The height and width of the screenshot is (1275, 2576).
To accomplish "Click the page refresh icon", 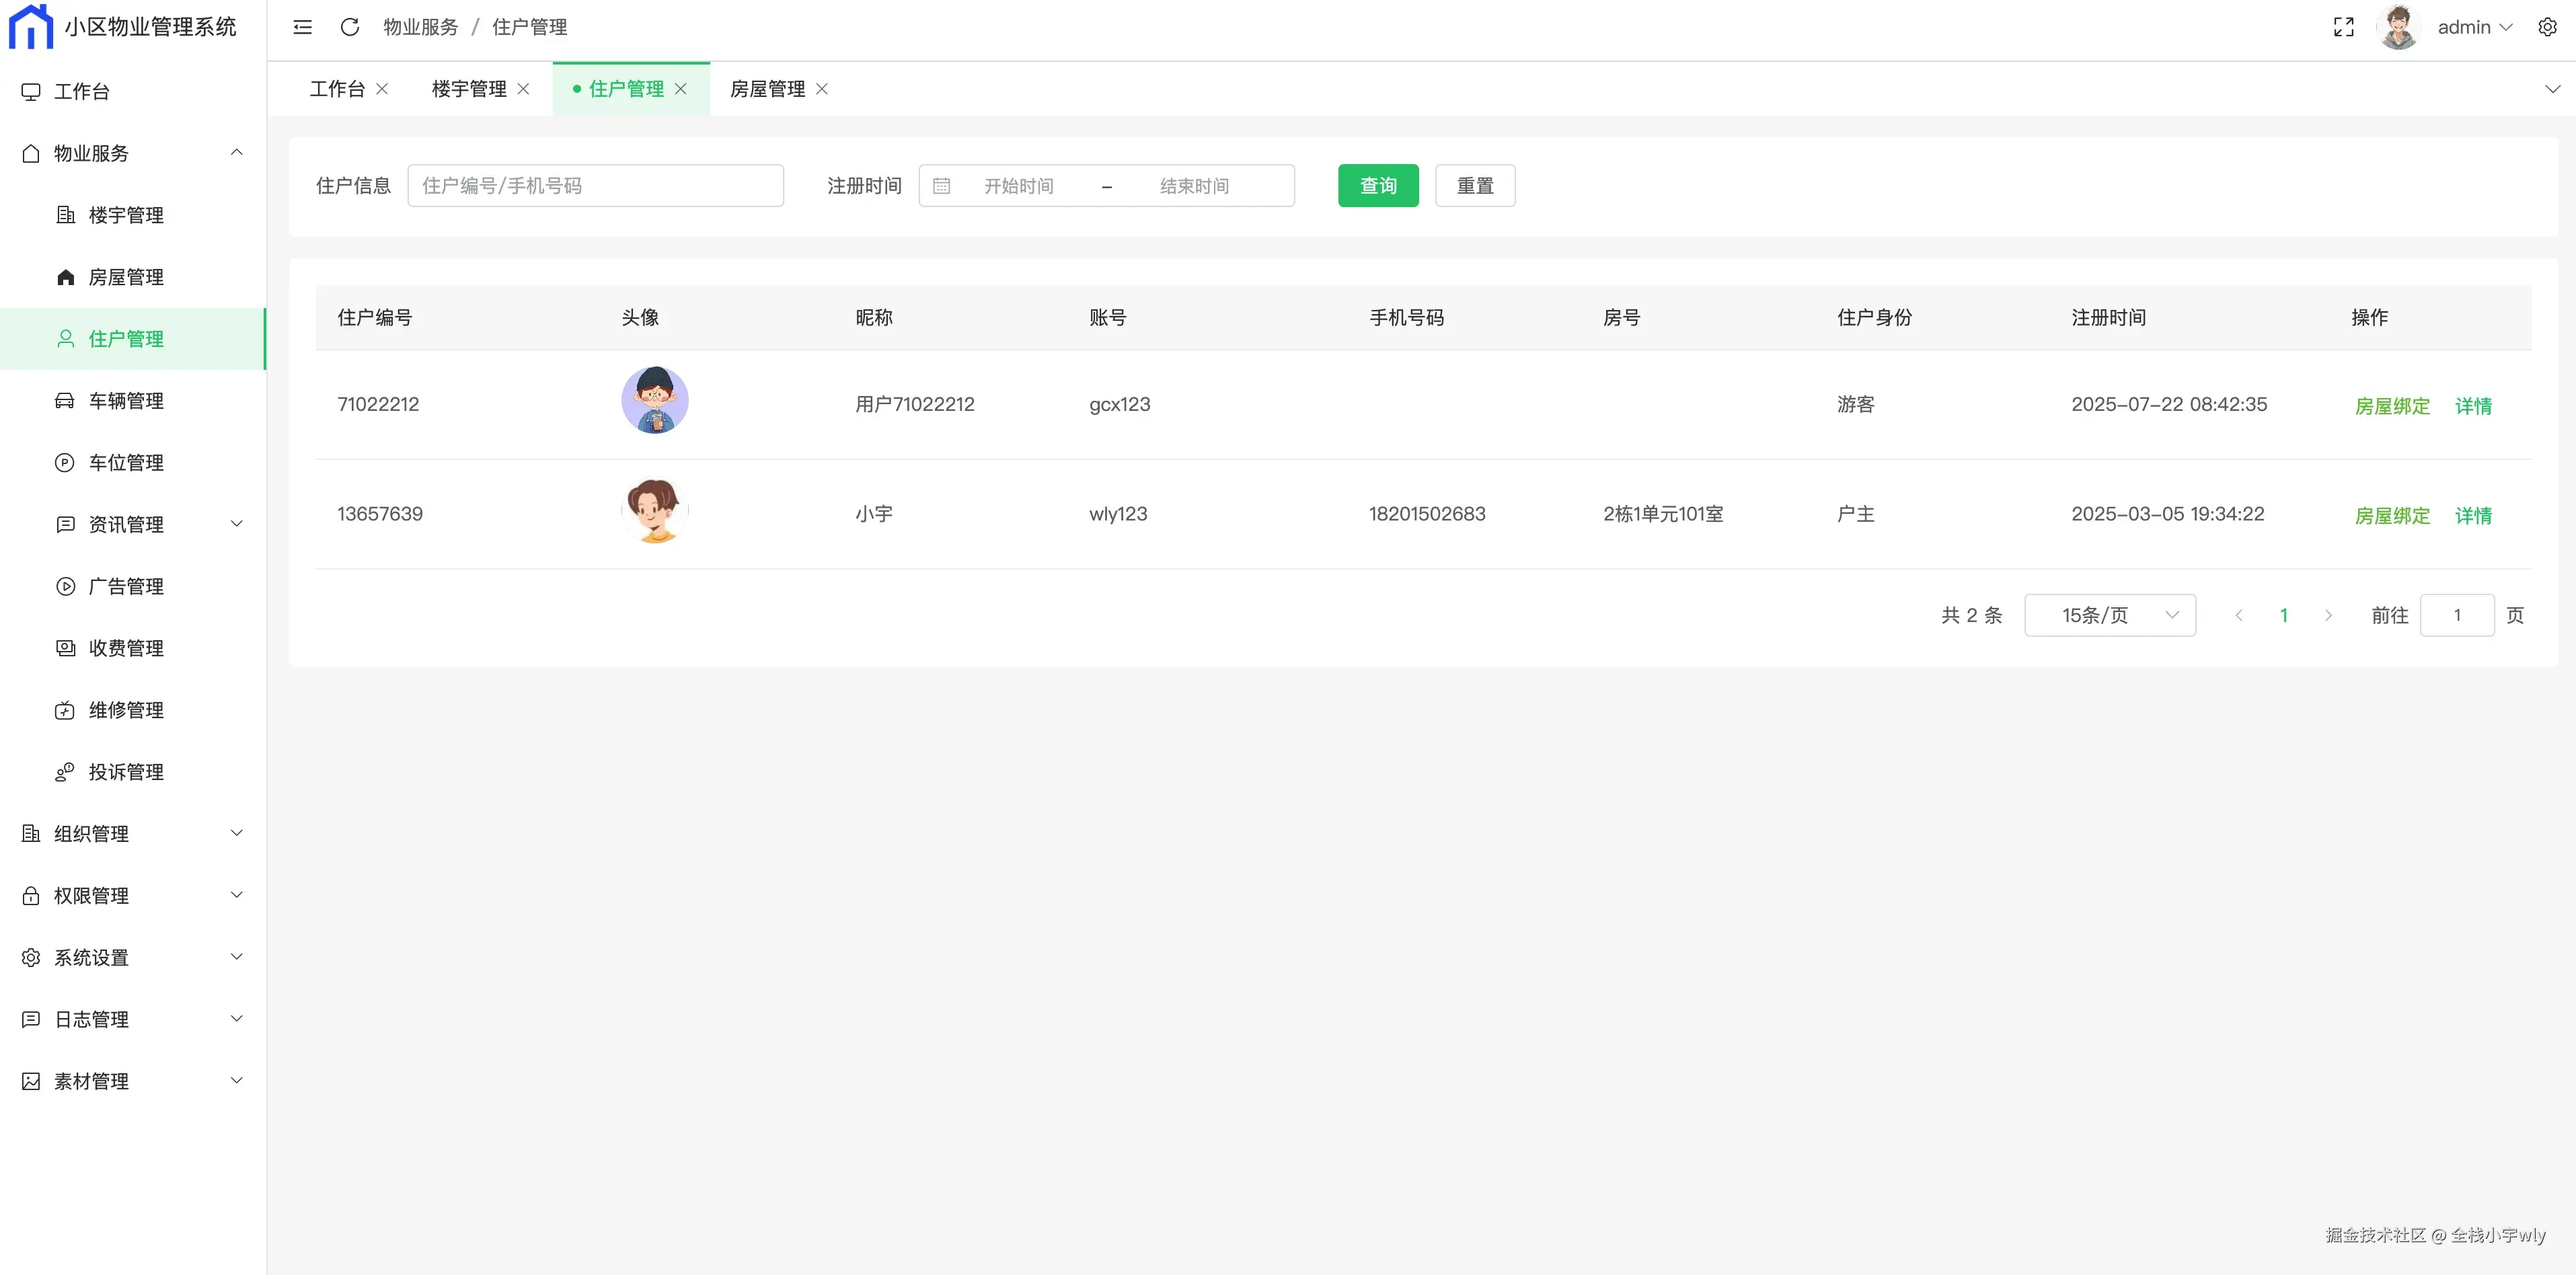I will [349, 27].
